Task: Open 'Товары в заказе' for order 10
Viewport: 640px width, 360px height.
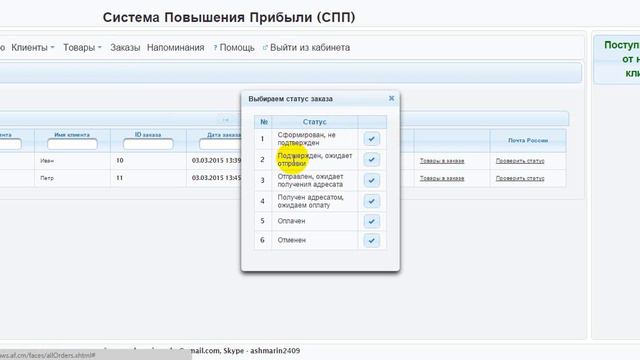Action: [x=442, y=161]
